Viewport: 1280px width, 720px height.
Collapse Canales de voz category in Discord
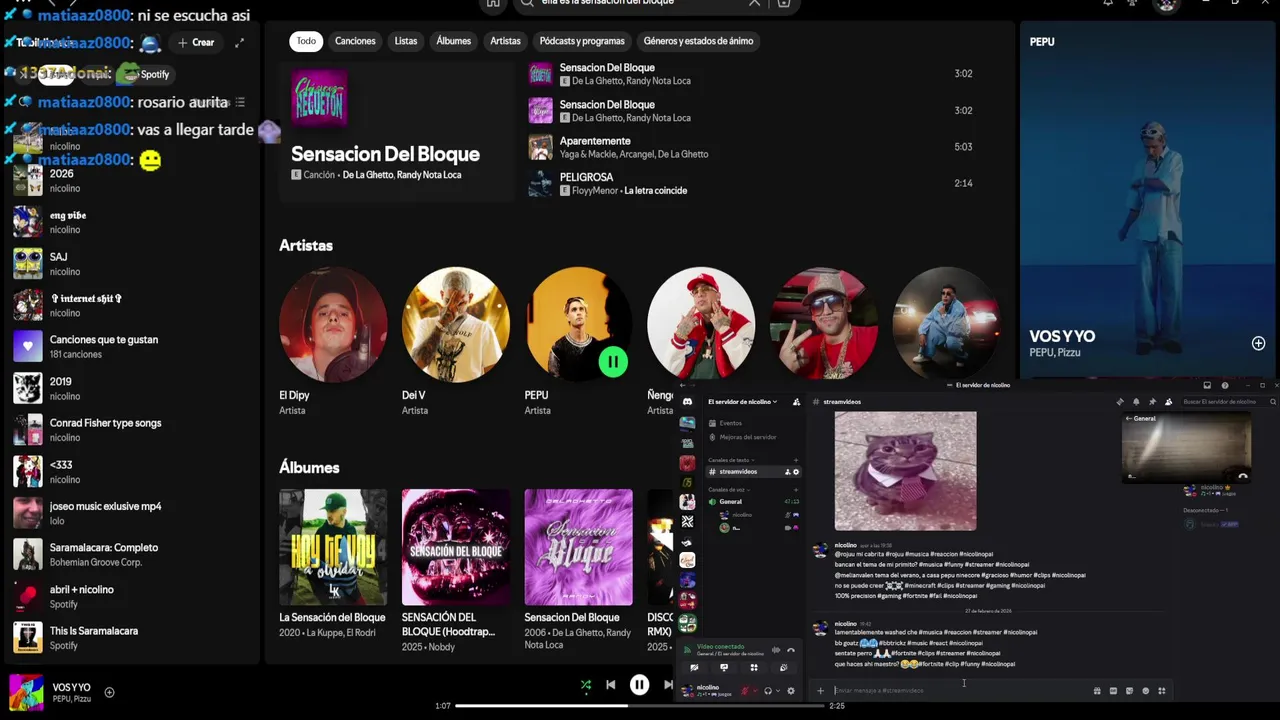pos(731,490)
